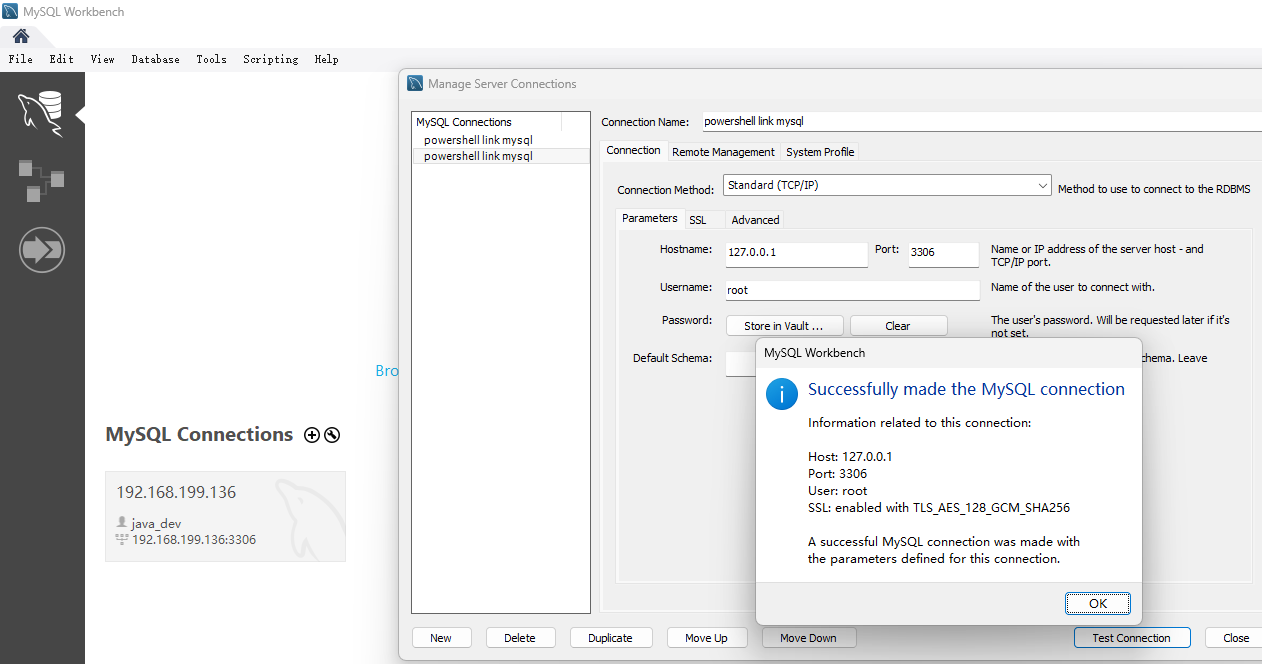
Task: Click the Duplicate connection button
Action: coord(611,638)
